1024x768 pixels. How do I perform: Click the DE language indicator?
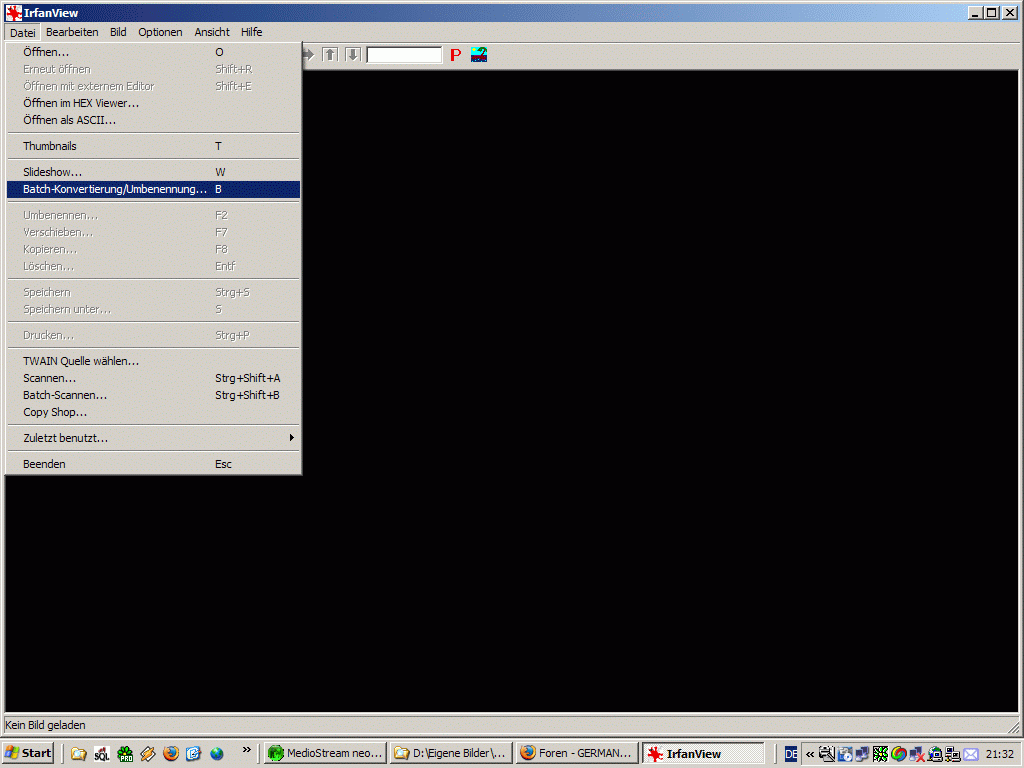coord(791,754)
